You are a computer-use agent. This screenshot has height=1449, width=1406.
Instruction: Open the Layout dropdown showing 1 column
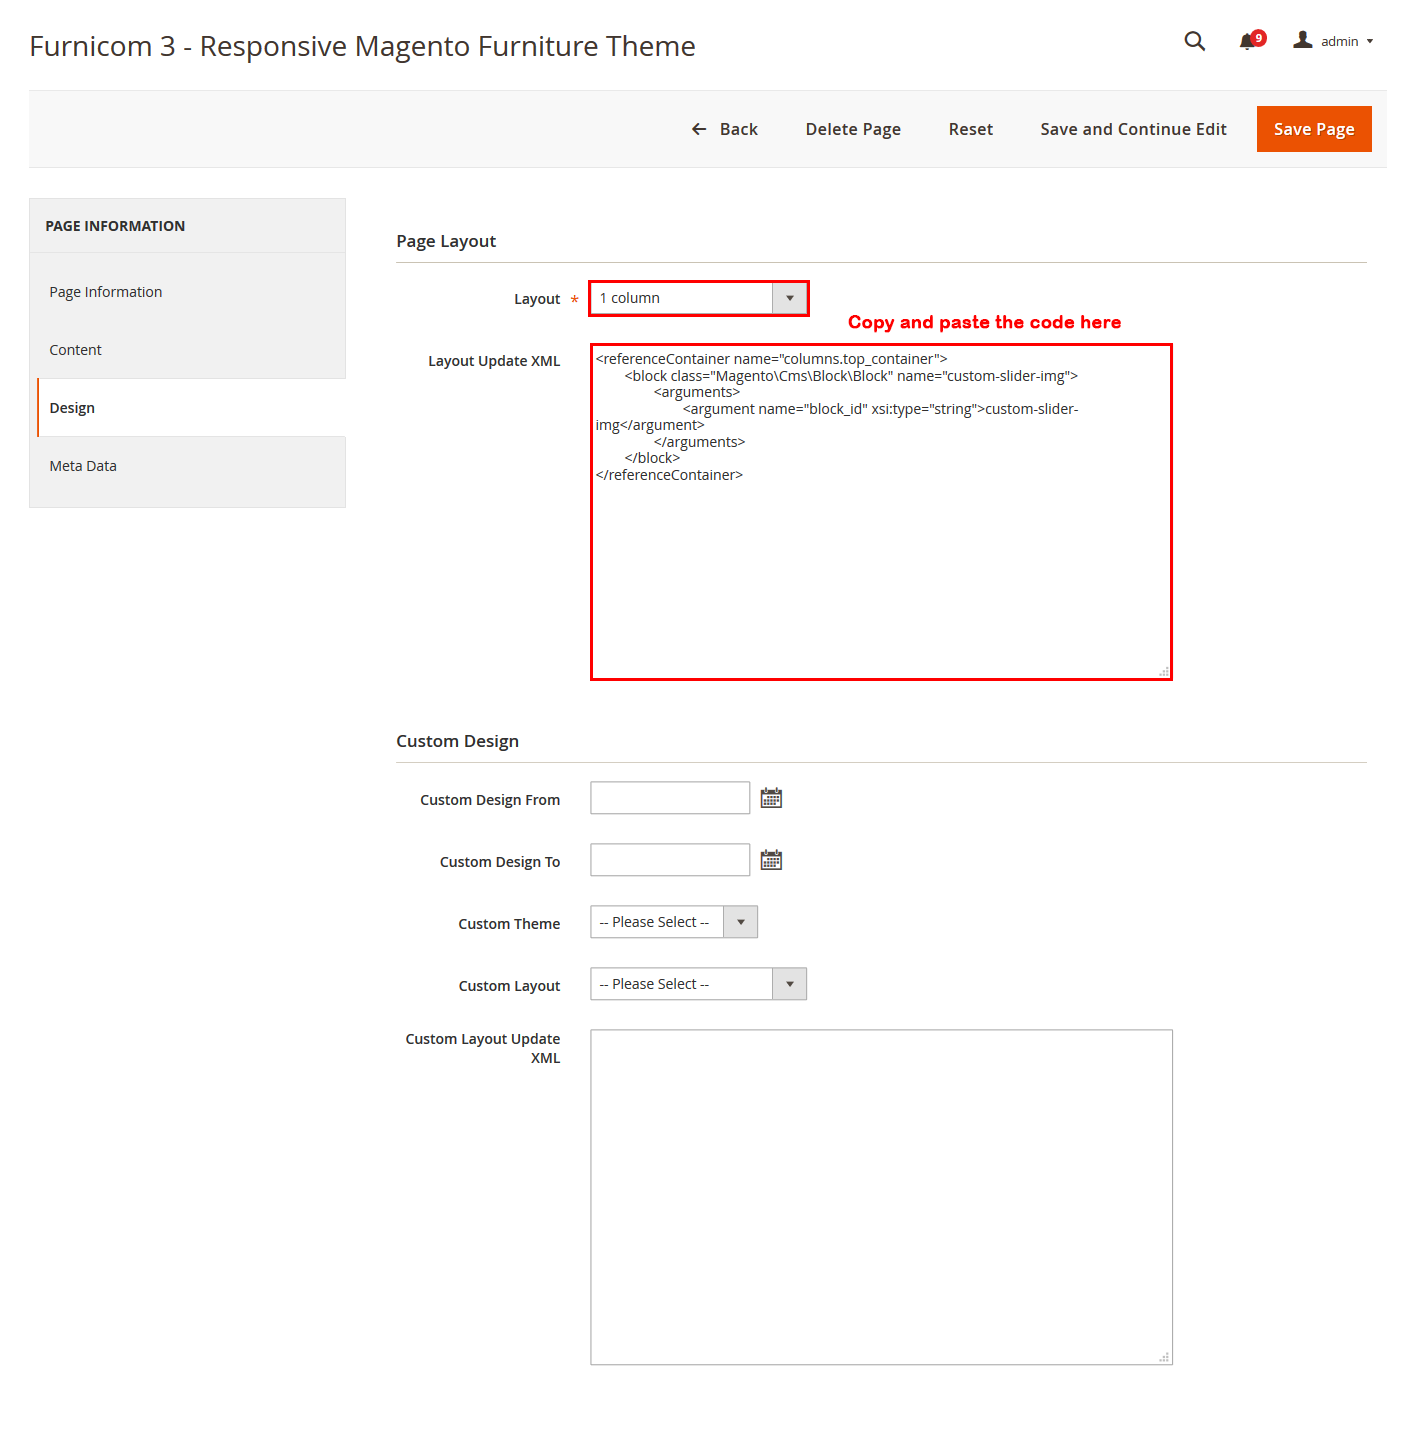[698, 298]
